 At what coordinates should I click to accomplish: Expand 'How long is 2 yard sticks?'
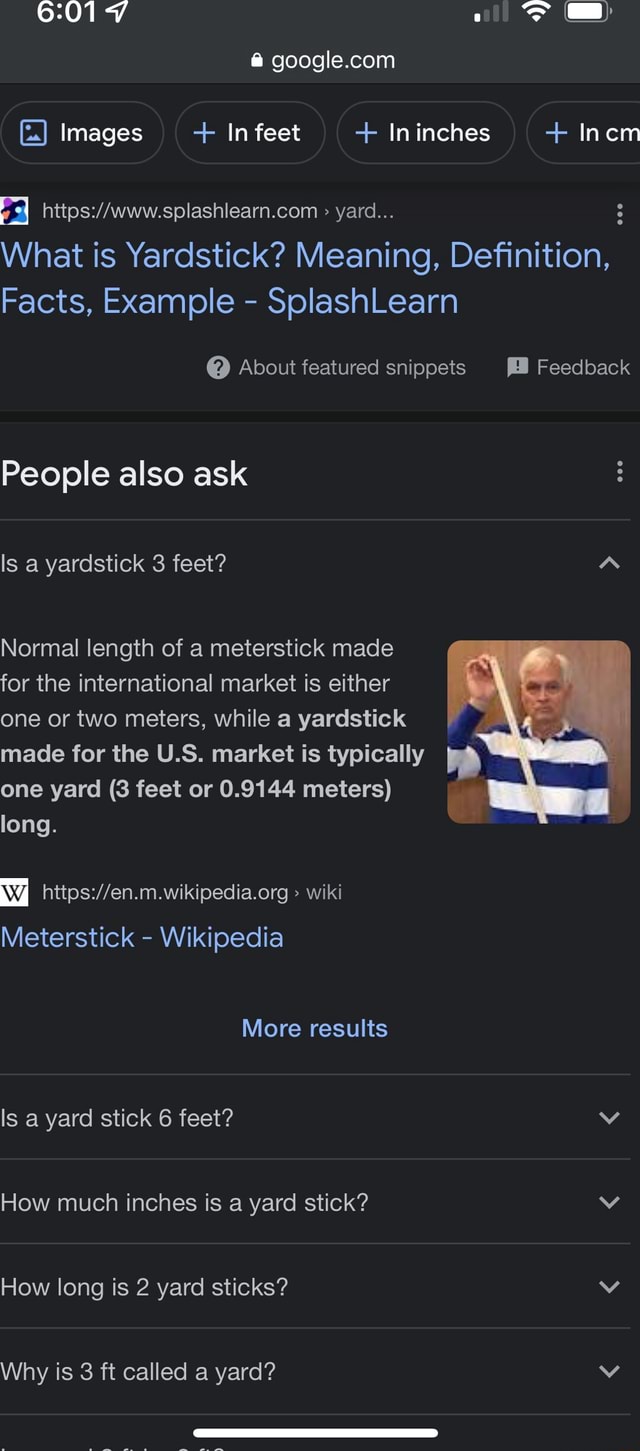[x=610, y=1287]
